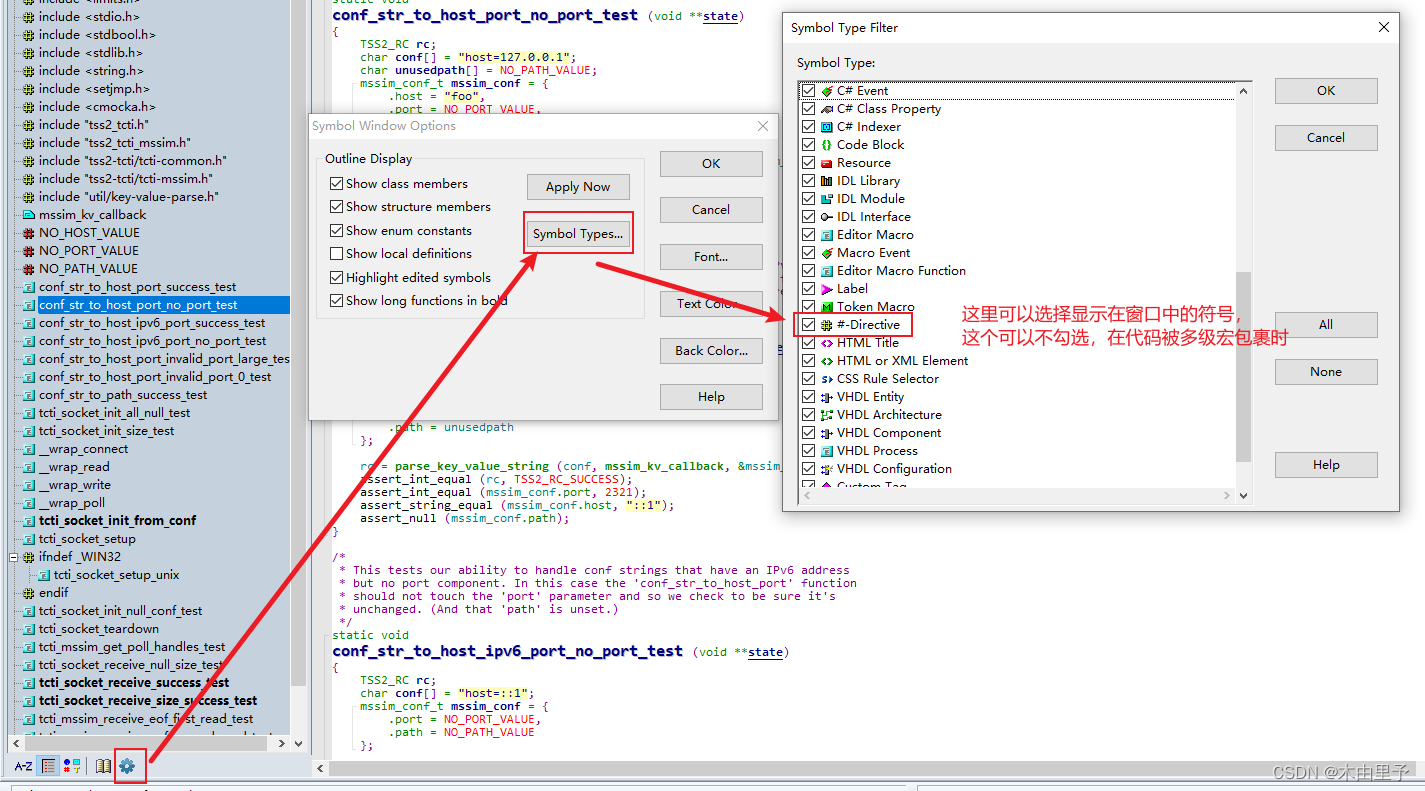Uncheck "#-Directive" in the Symbol Type list

click(808, 324)
